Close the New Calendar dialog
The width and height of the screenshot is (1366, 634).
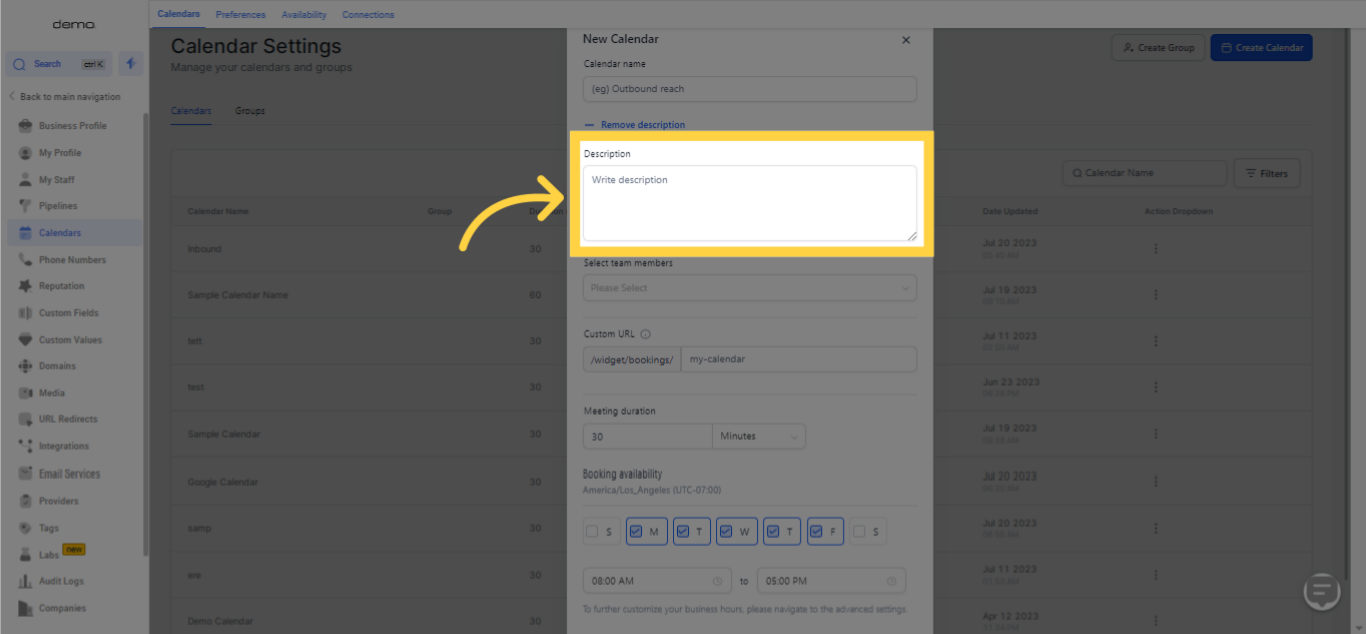[x=906, y=40]
